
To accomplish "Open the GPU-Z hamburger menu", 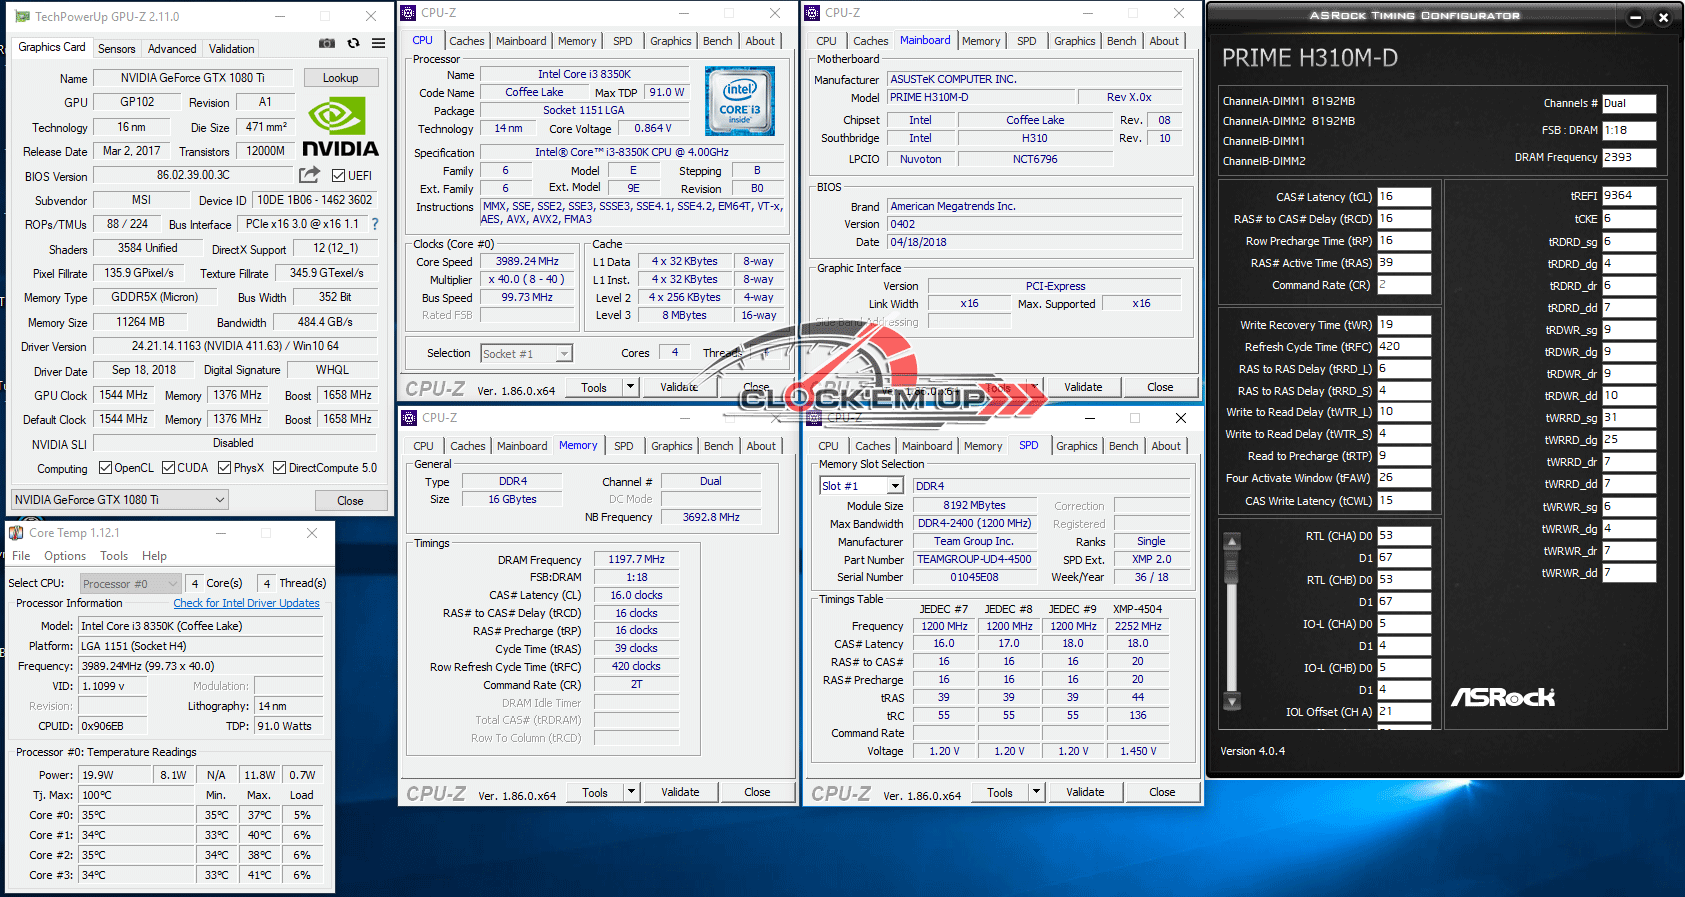I will (378, 44).
